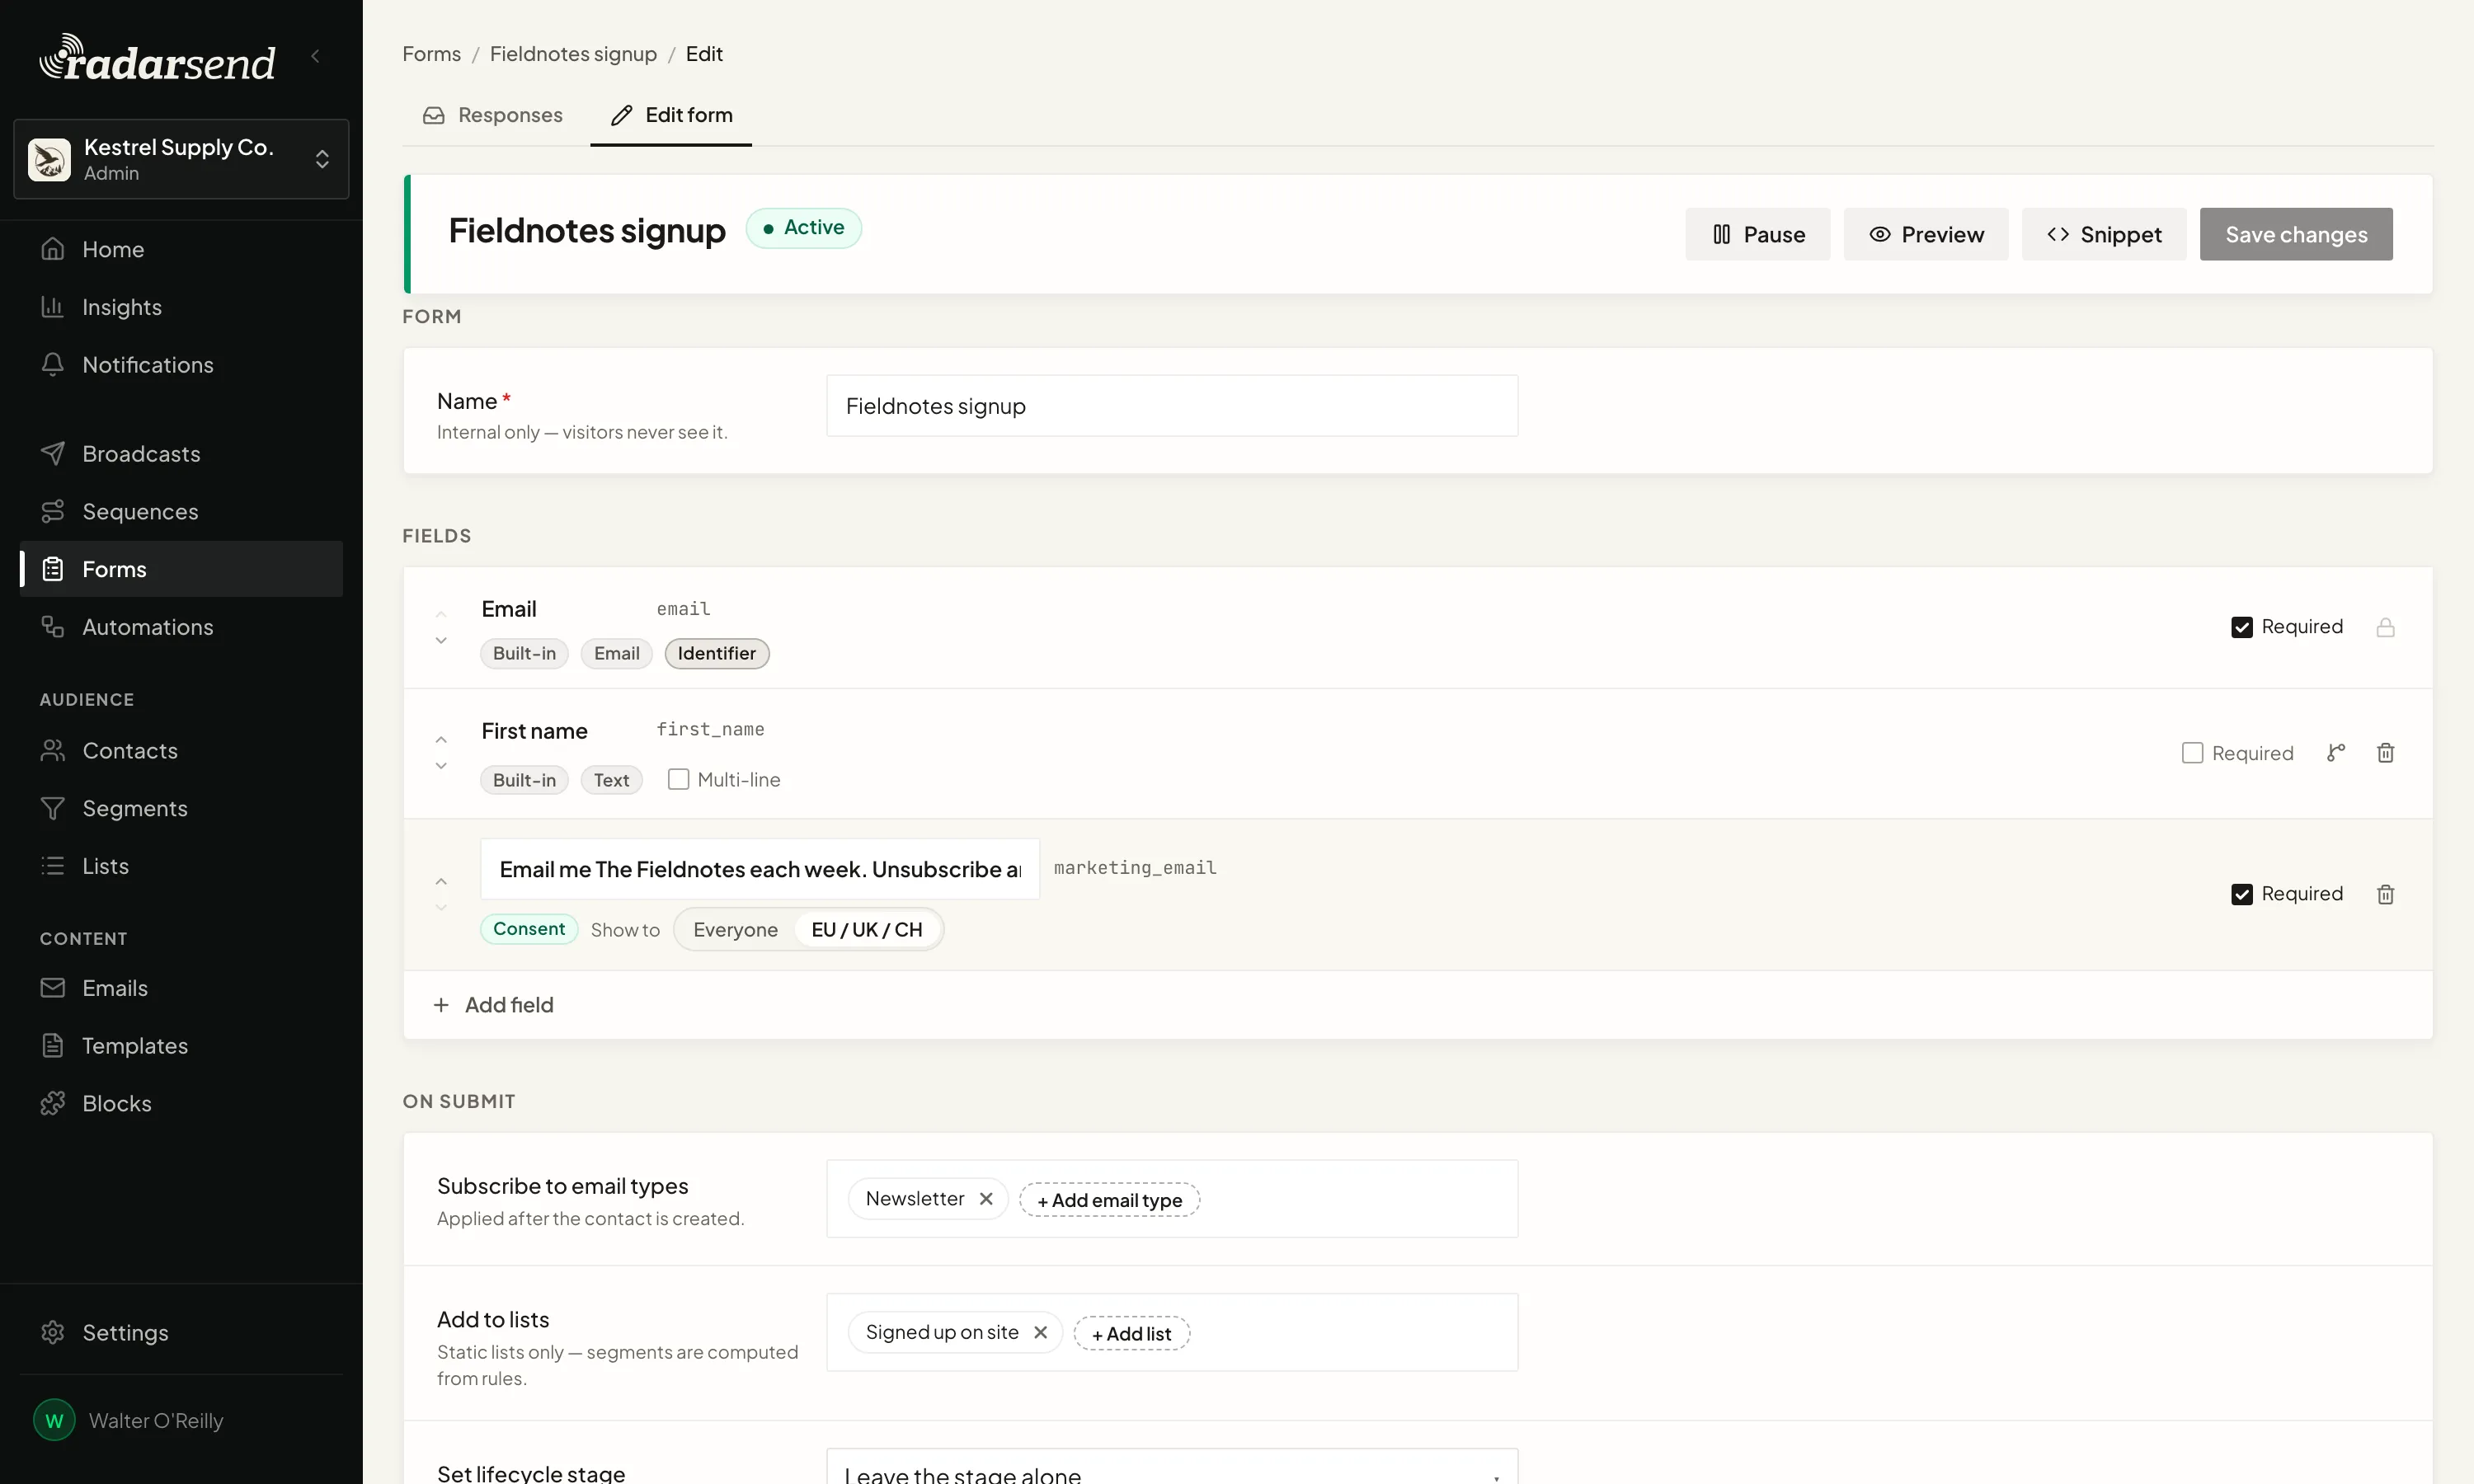Focus the form Name input field

(x=1172, y=406)
